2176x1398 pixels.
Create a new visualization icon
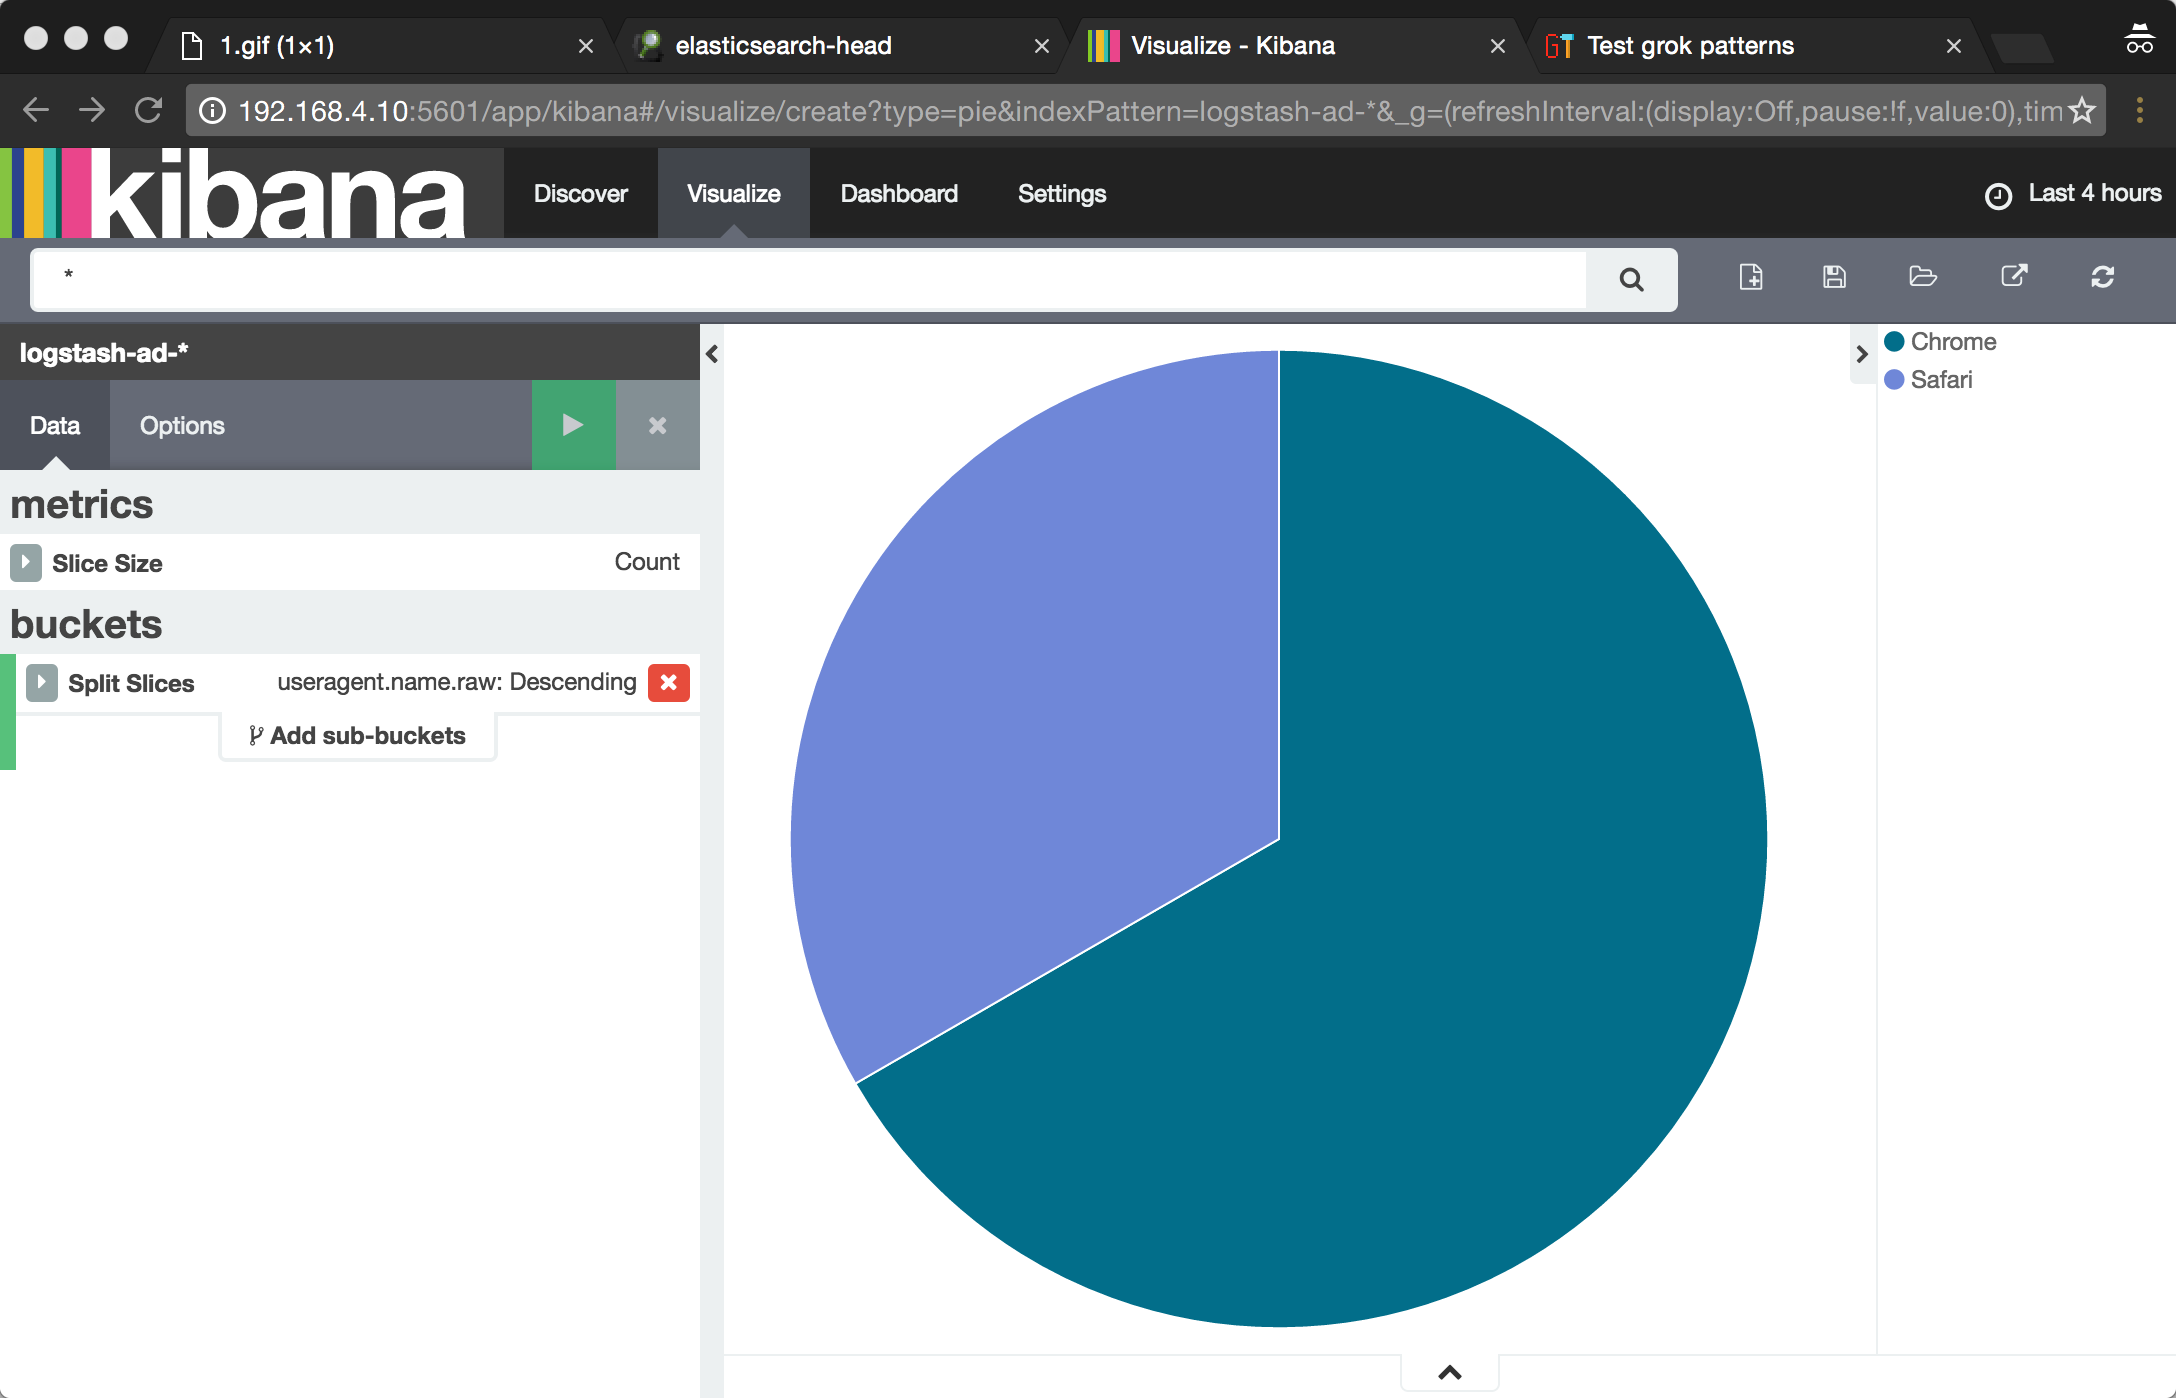(x=1751, y=277)
